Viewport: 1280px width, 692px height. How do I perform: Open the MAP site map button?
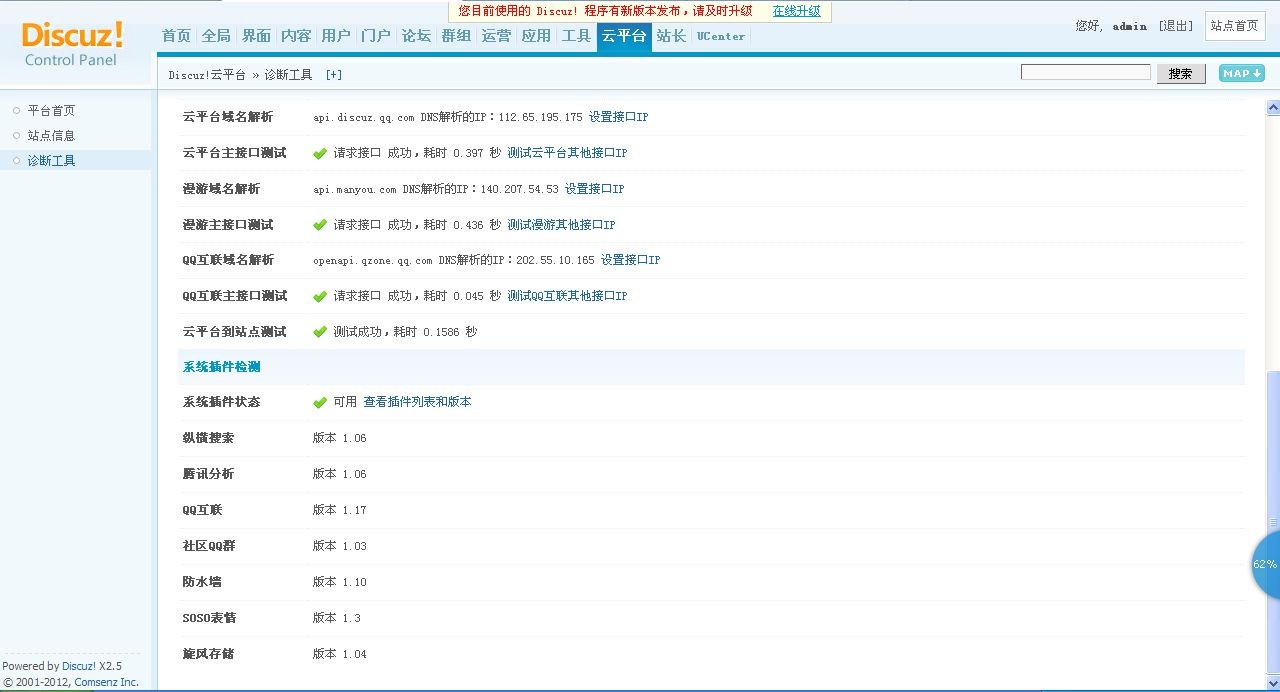[1241, 73]
